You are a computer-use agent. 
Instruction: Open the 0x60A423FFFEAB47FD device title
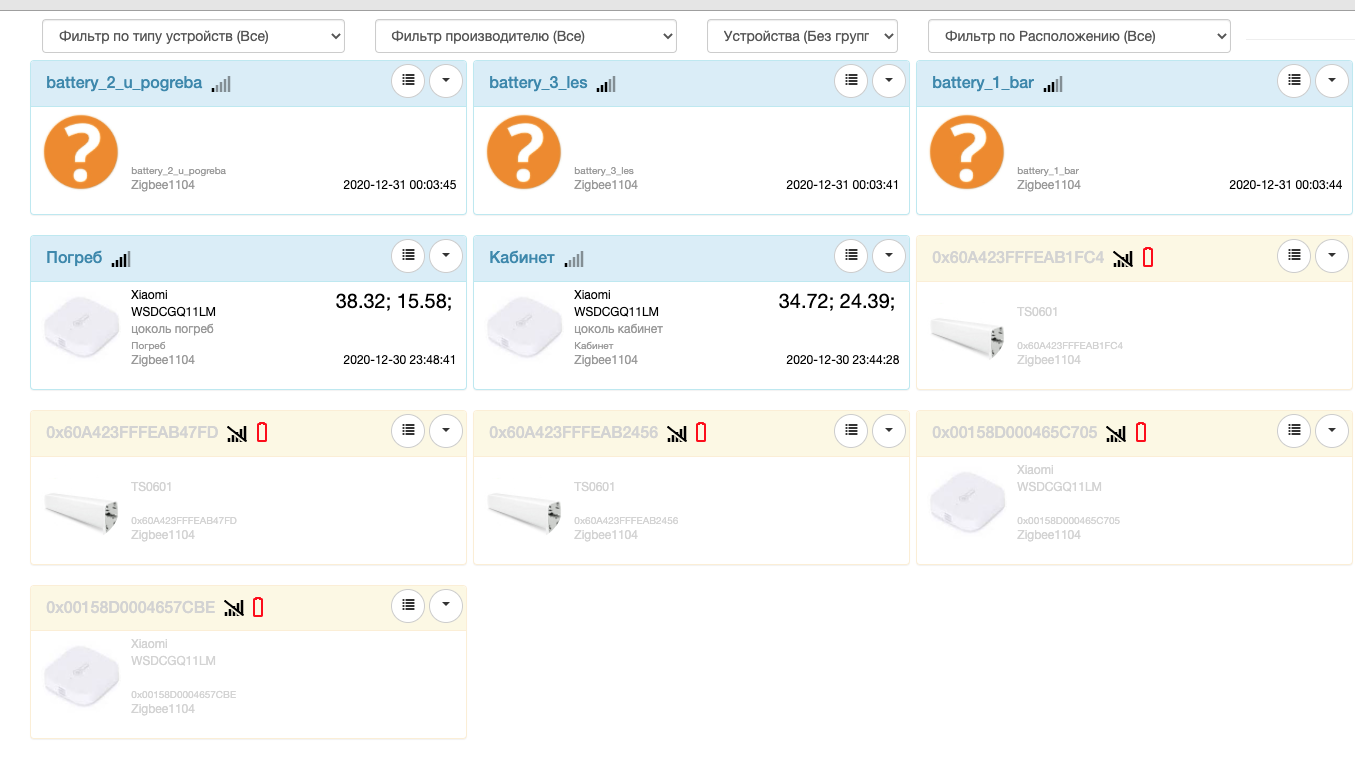[x=132, y=433]
